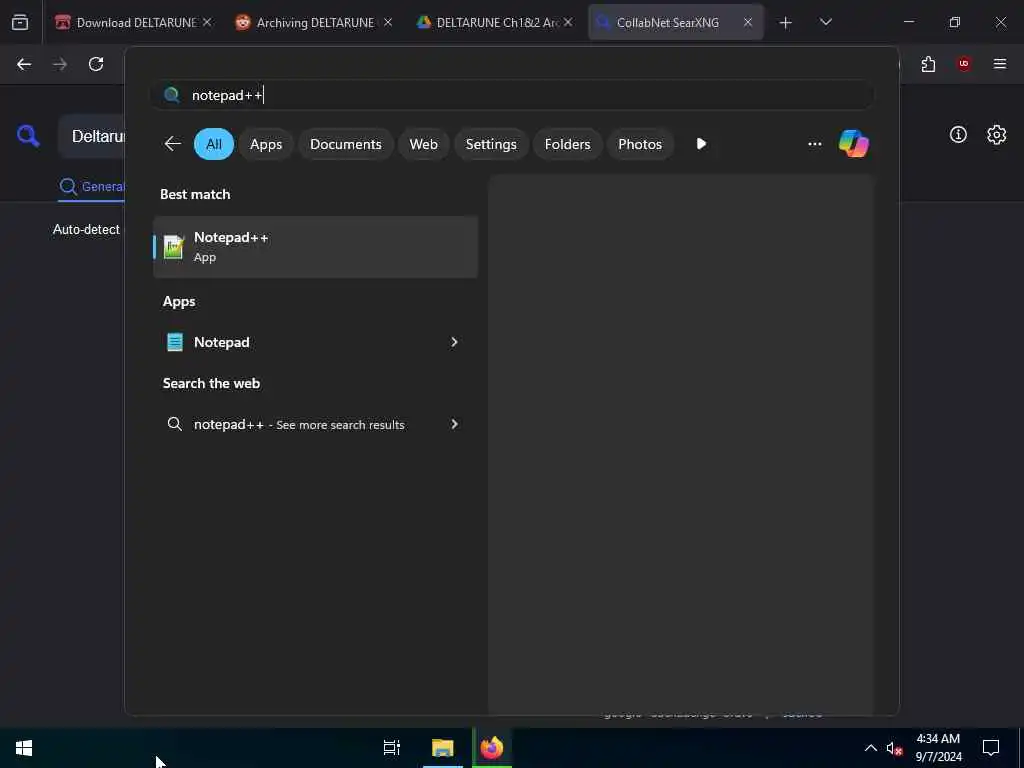The width and height of the screenshot is (1024, 768).
Task: Reload the current page
Action: (96, 64)
